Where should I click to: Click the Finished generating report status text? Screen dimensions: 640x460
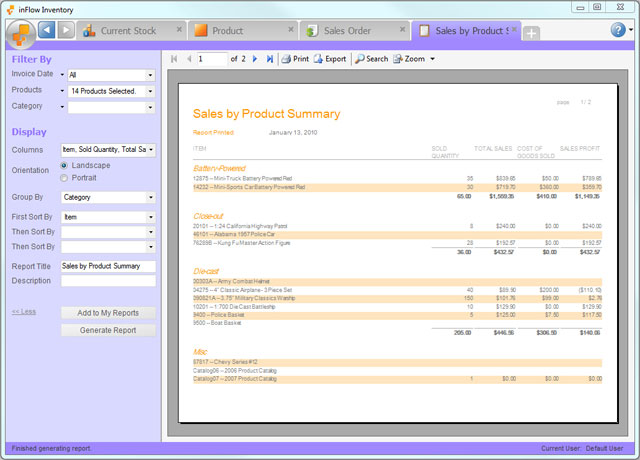click(x=51, y=448)
